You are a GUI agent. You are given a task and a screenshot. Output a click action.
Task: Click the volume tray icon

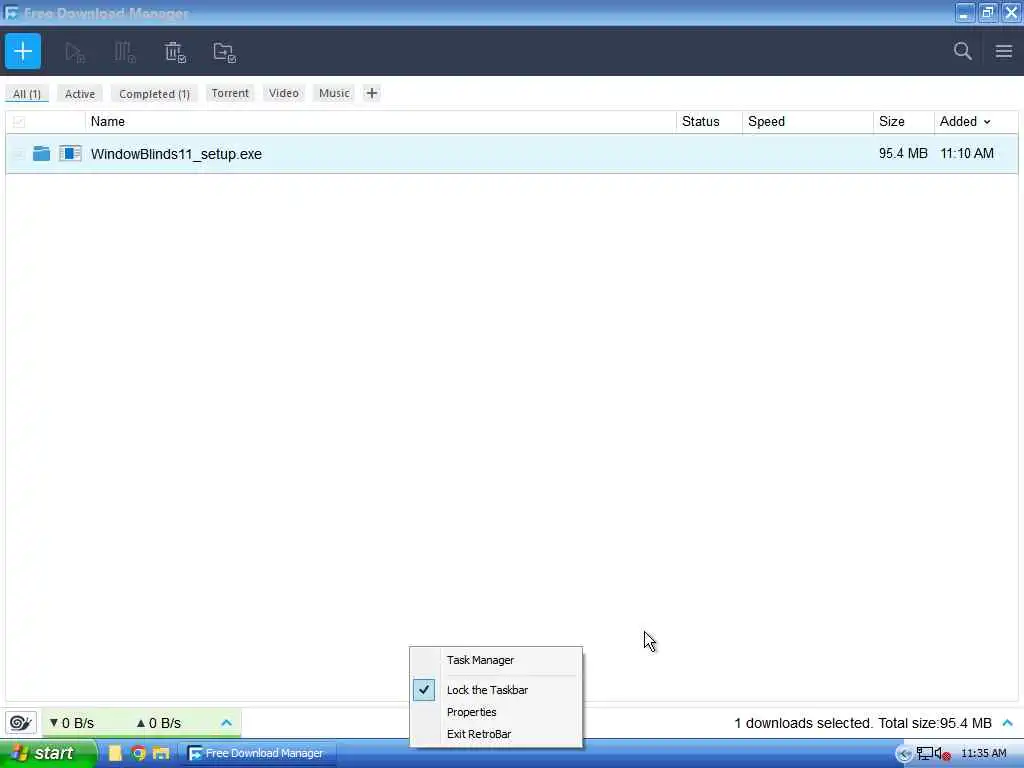point(942,754)
